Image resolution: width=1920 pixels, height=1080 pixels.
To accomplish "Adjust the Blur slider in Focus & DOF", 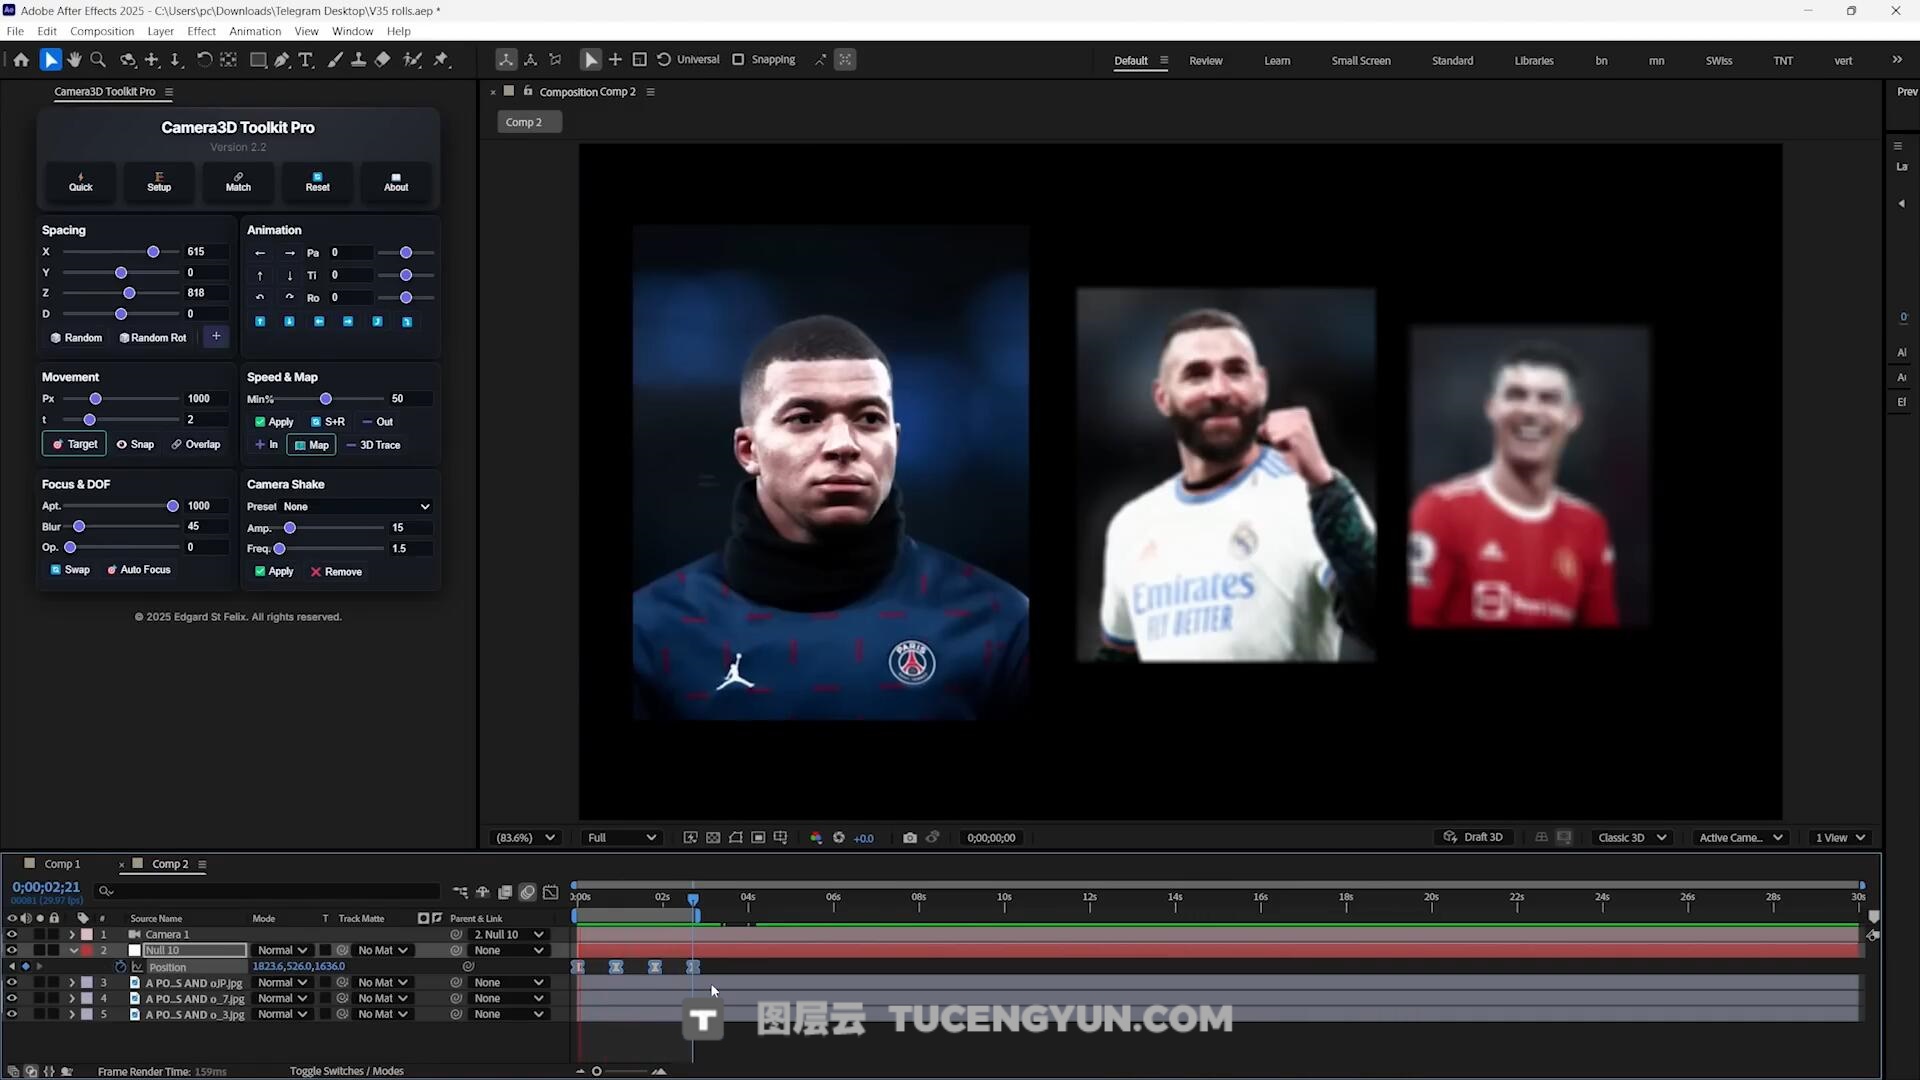I will click(79, 527).
